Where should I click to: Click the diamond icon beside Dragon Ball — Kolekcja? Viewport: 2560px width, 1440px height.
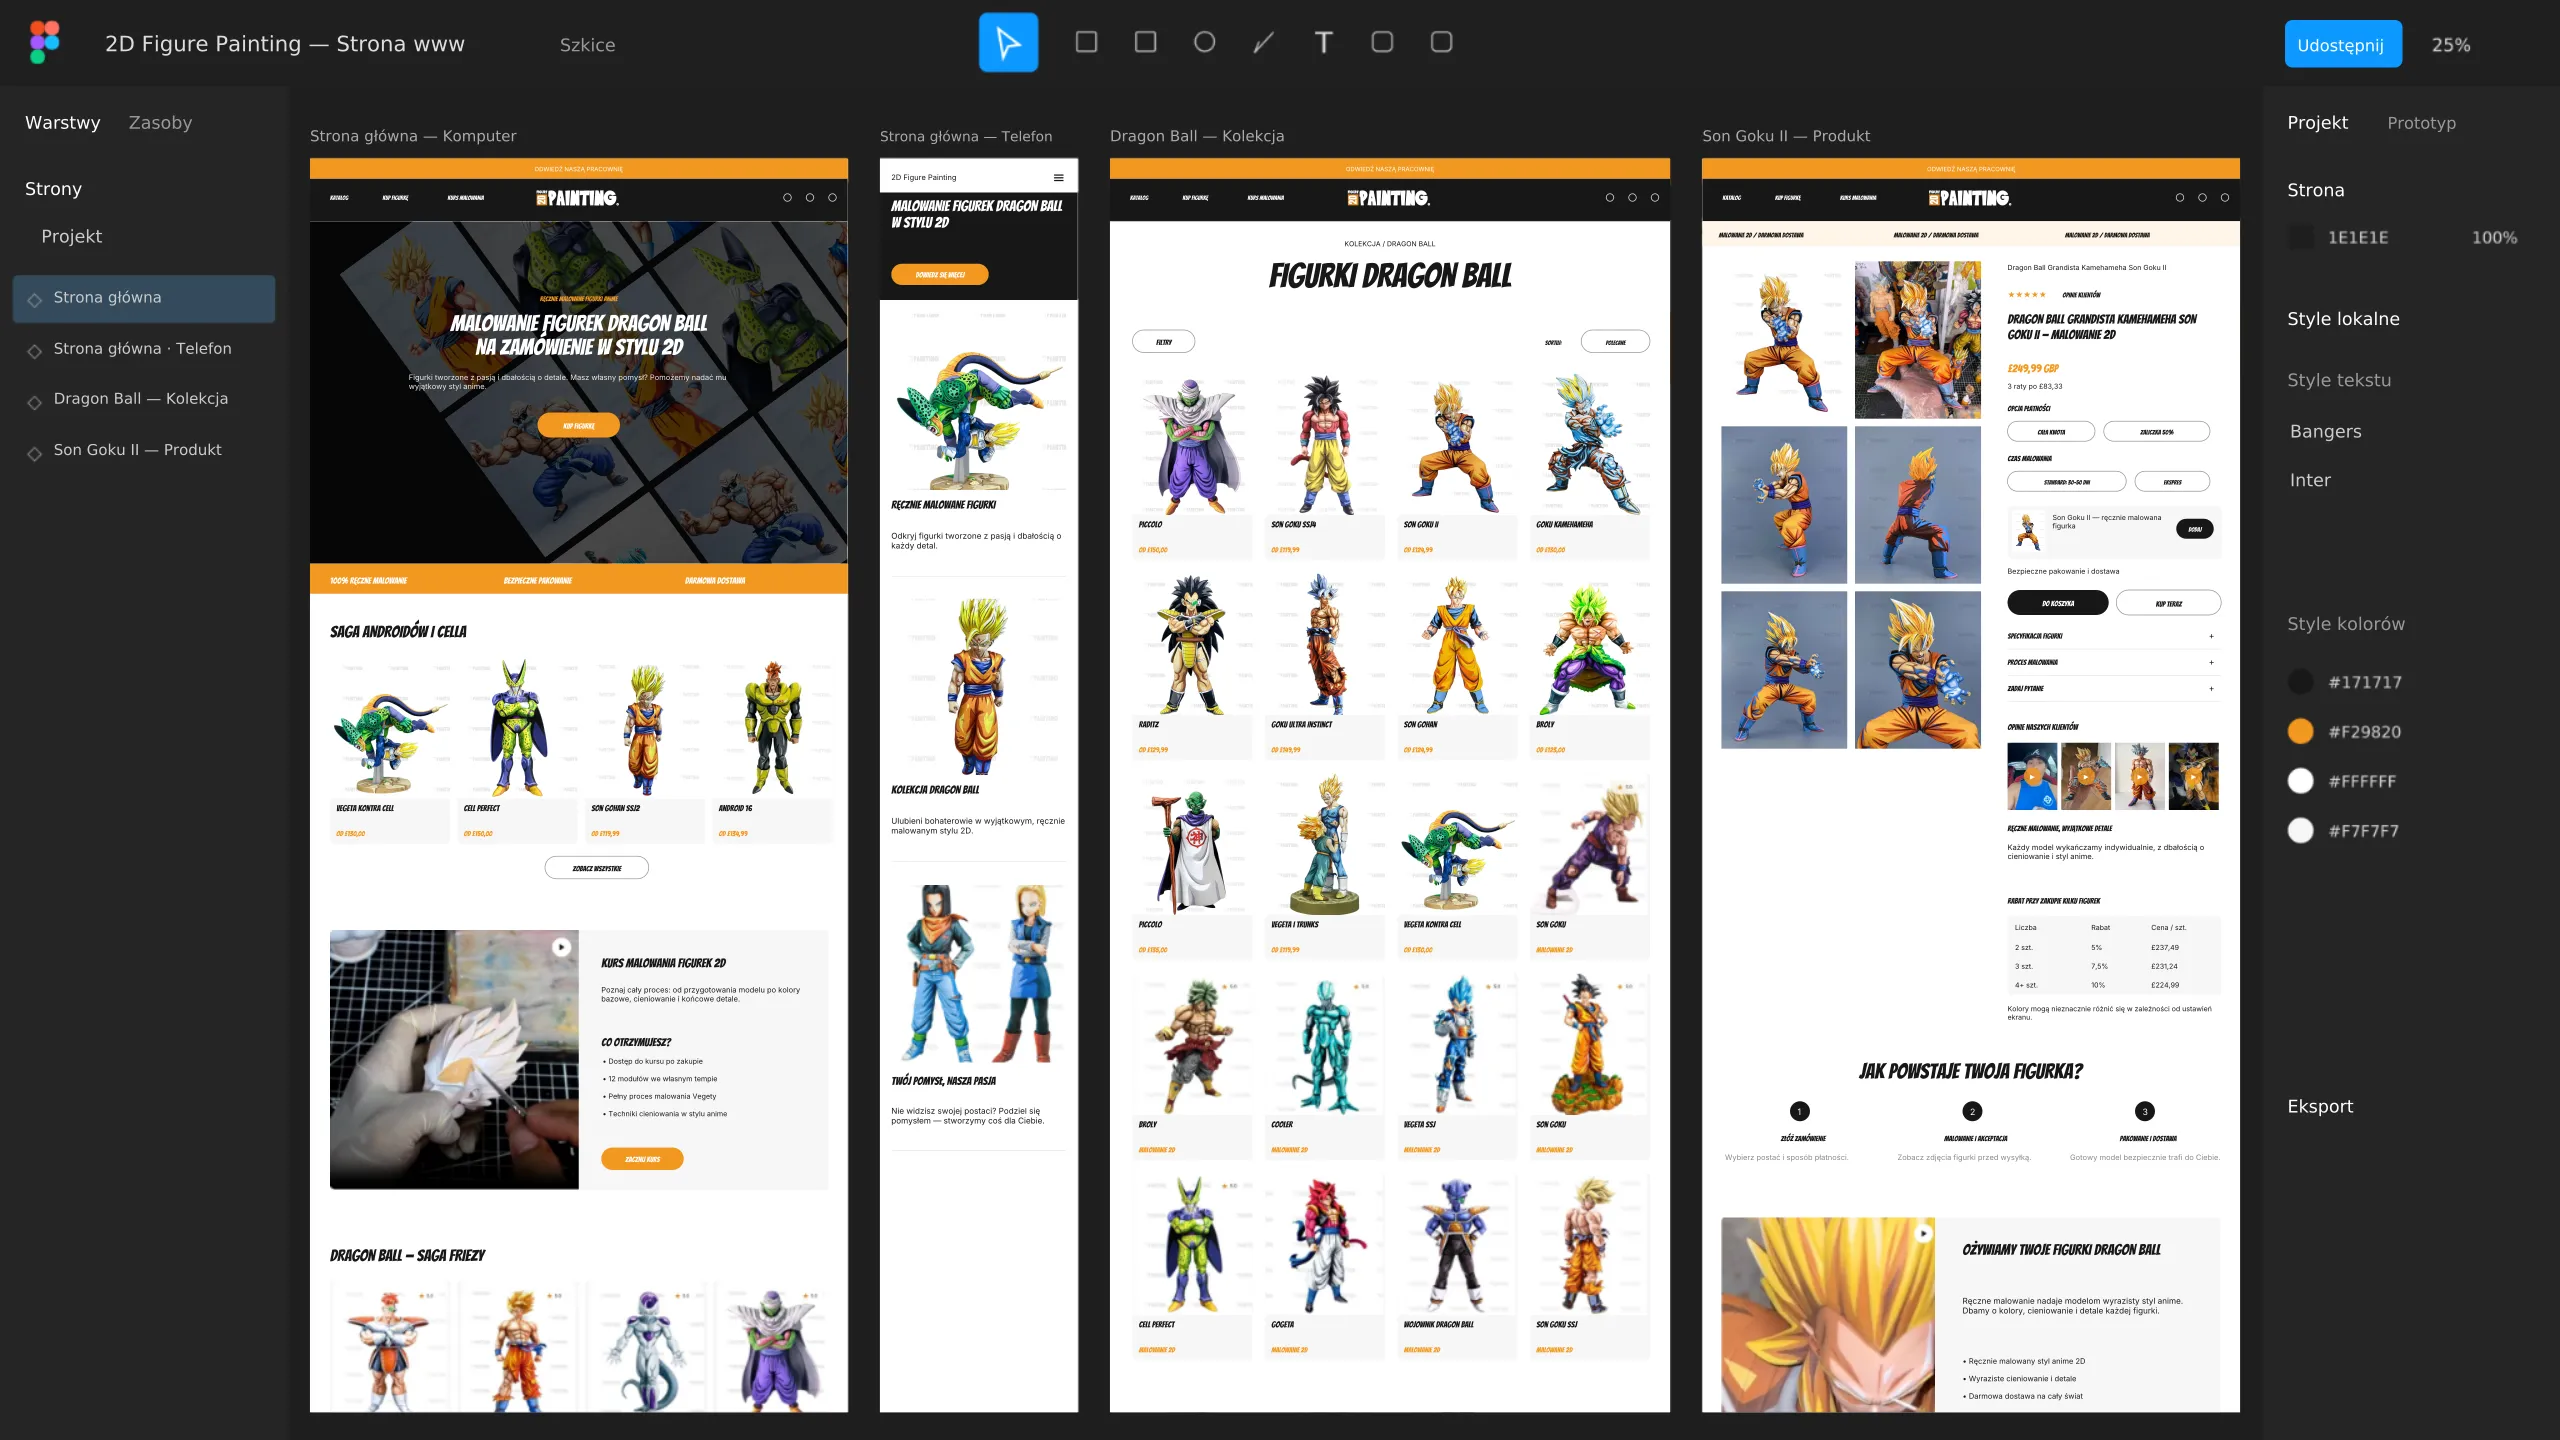point(35,401)
